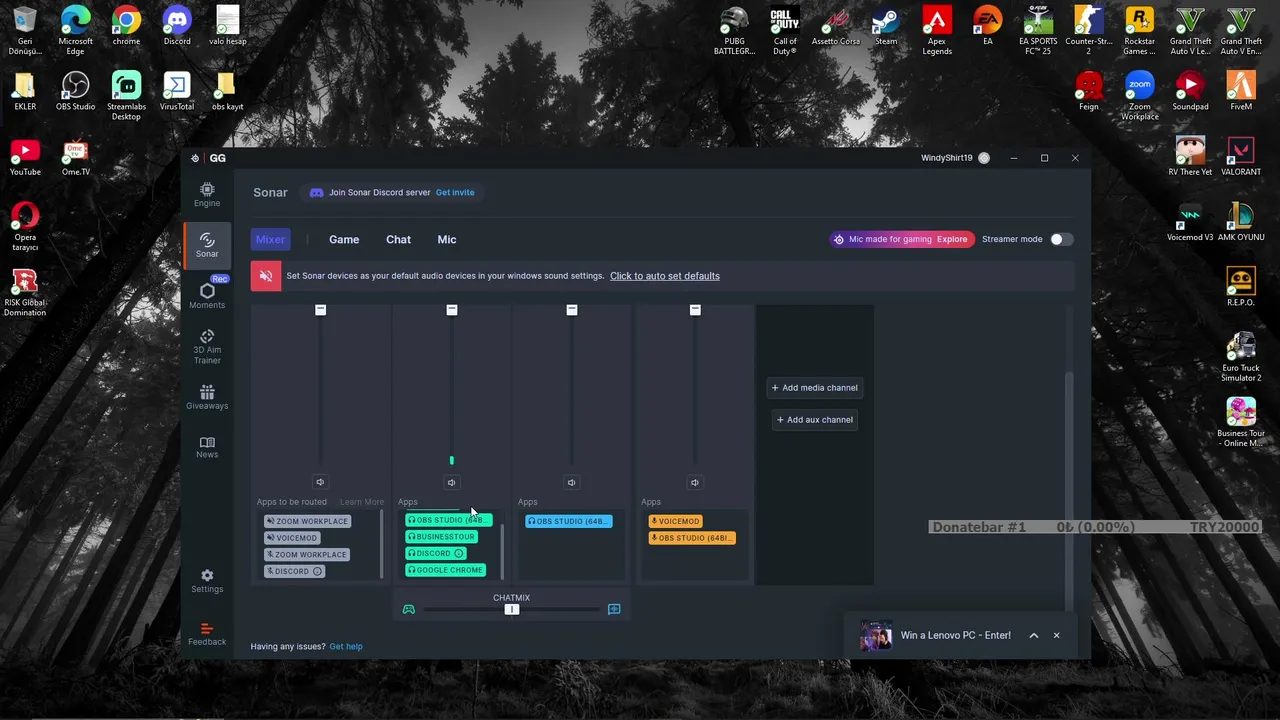The height and width of the screenshot is (720, 1280).
Task: Click volume slider handle of green Game channel
Action: coord(451,310)
